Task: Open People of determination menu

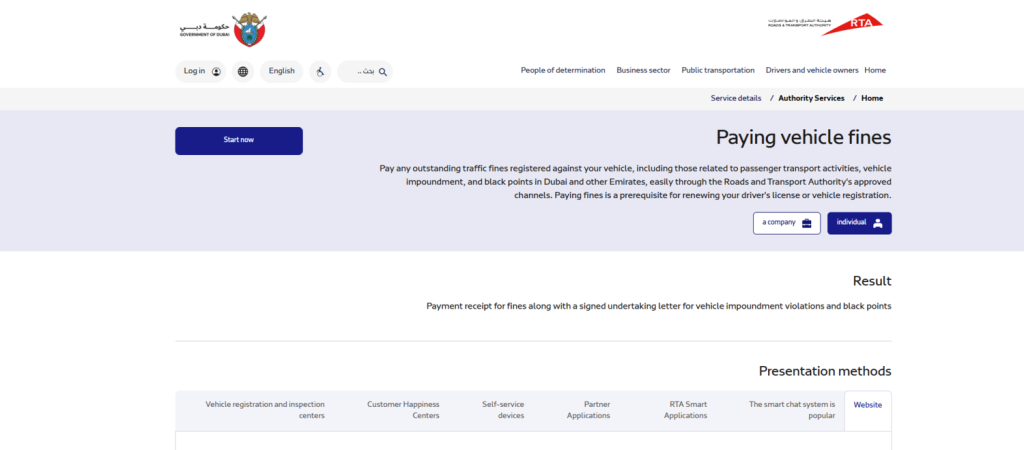Action: (x=563, y=71)
